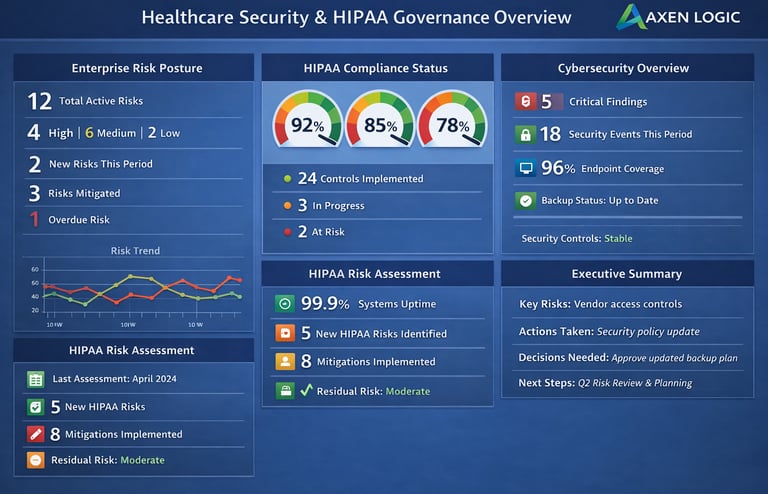Click the center Residual Risk: Moderate text

373,391
